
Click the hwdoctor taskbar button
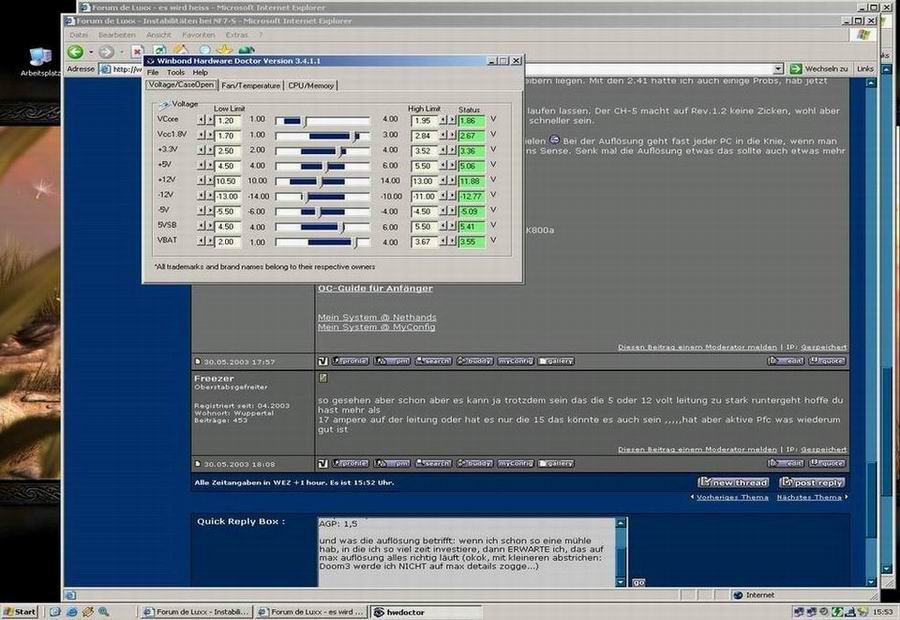coord(425,613)
